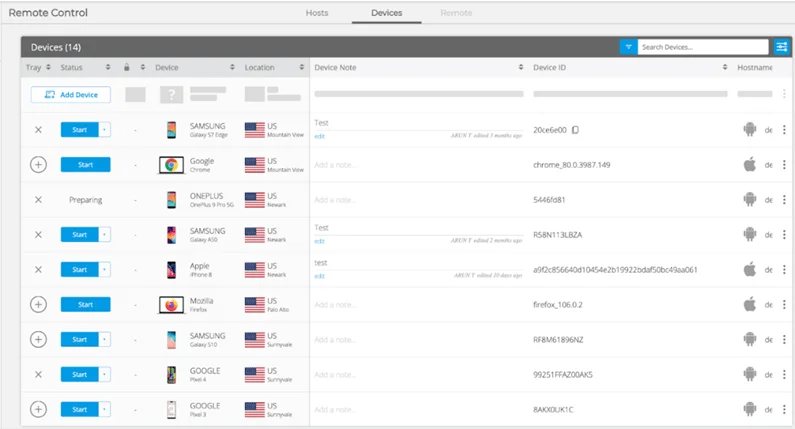The image size is (795, 429).
Task: Edit note for Galaxy S7 Edge
Action: tap(319, 136)
